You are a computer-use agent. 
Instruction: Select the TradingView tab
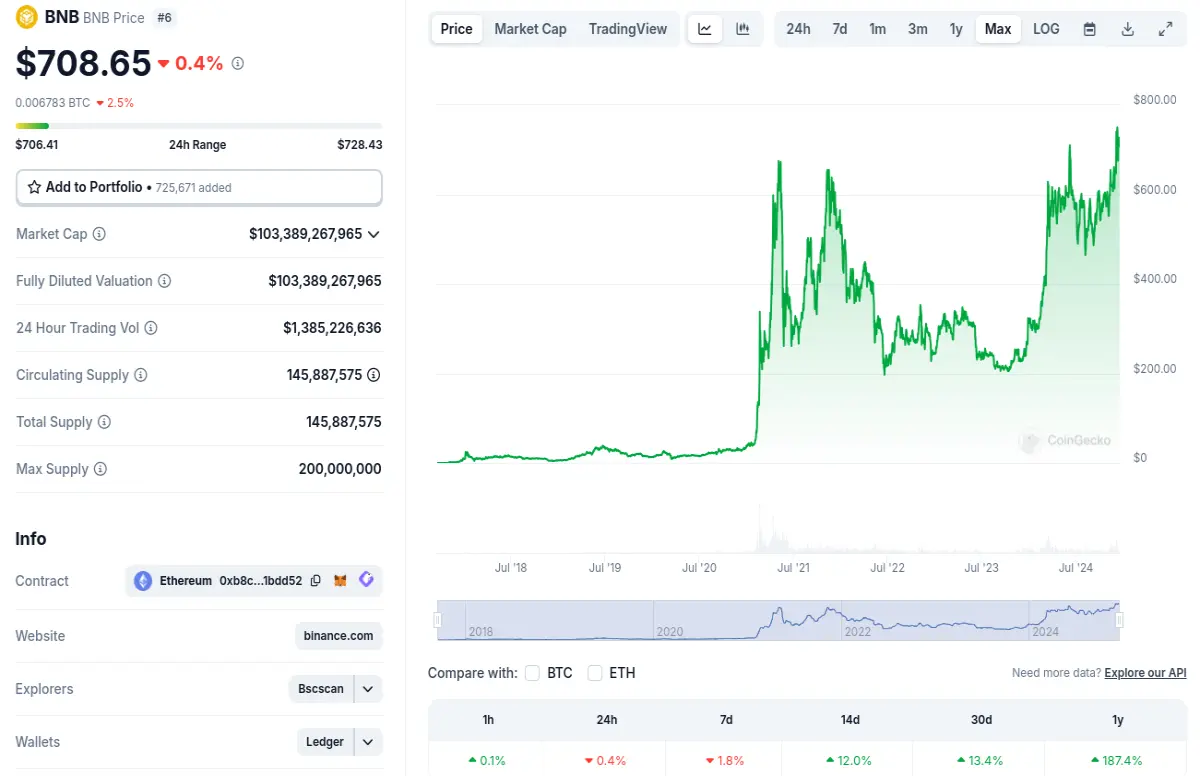tap(628, 29)
